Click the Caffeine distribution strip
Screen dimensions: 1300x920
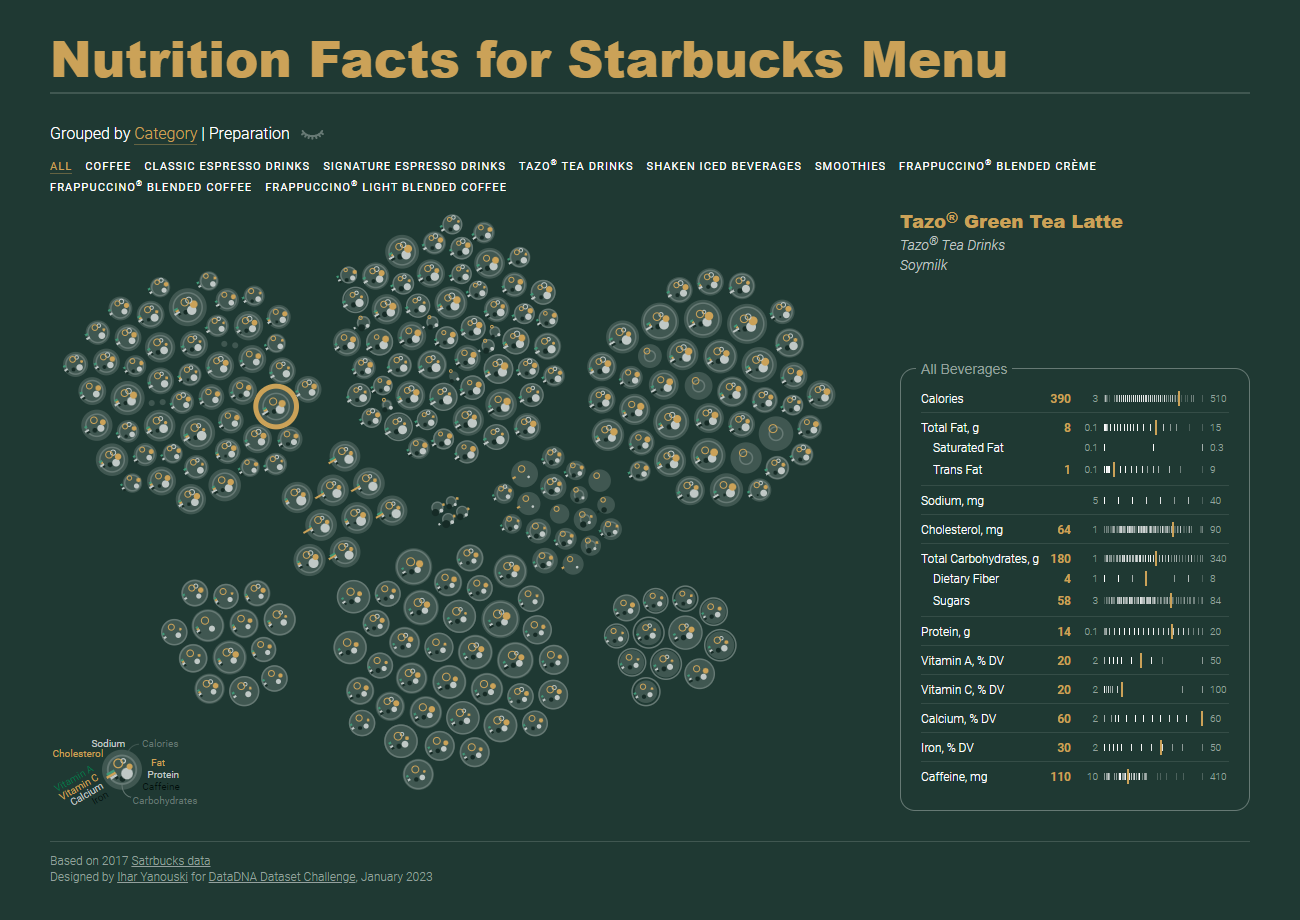[1153, 777]
